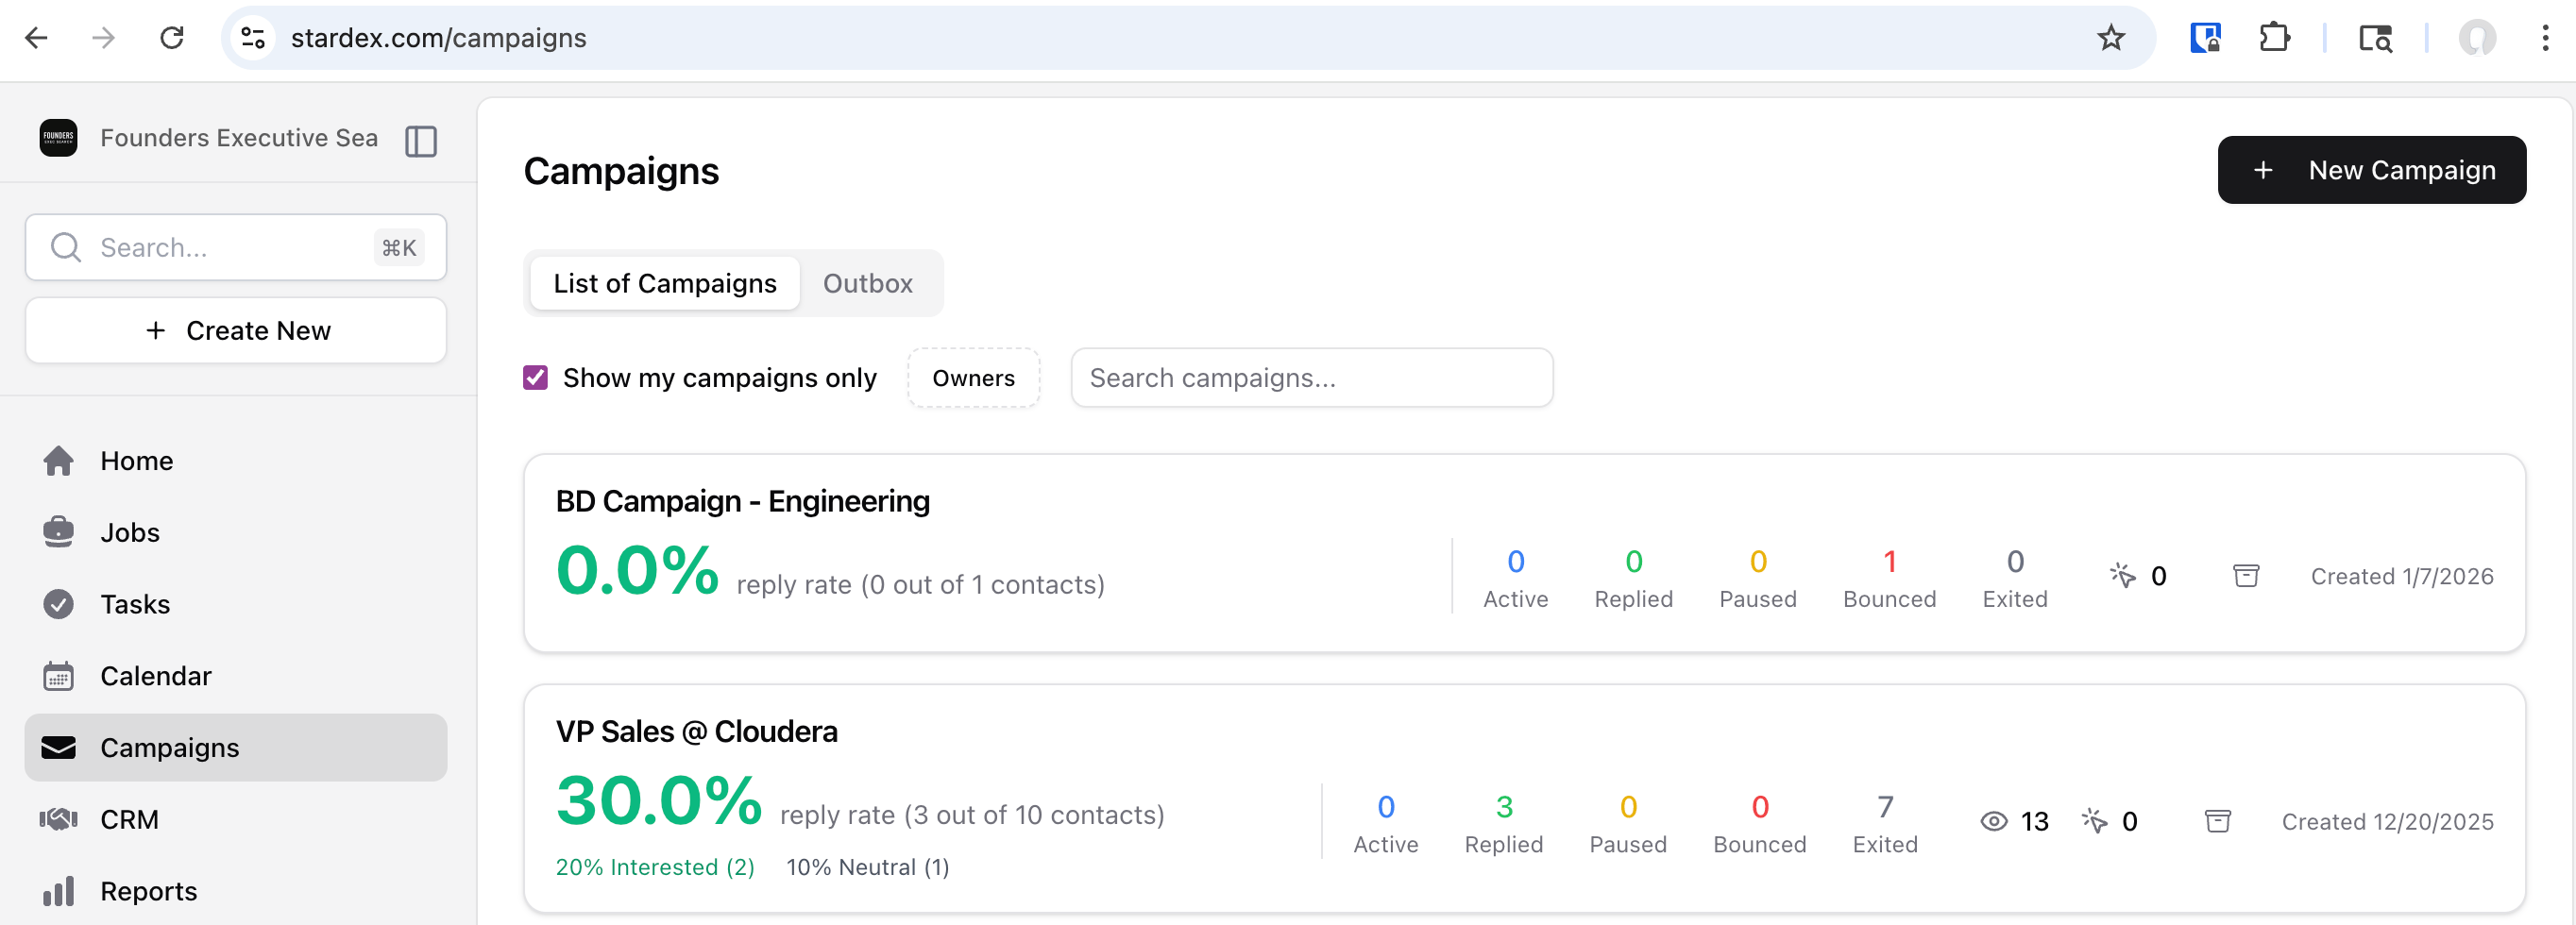Screen dimensions: 2576x925
Task: Select the List of Campaigns tab
Action: [664, 284]
